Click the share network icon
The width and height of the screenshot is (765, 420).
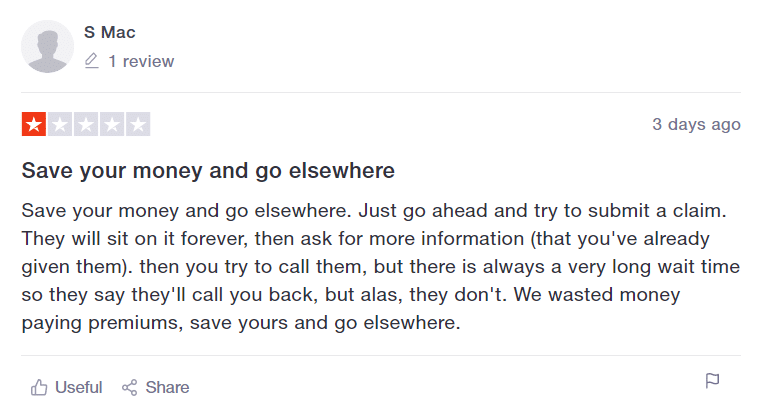pos(129,388)
